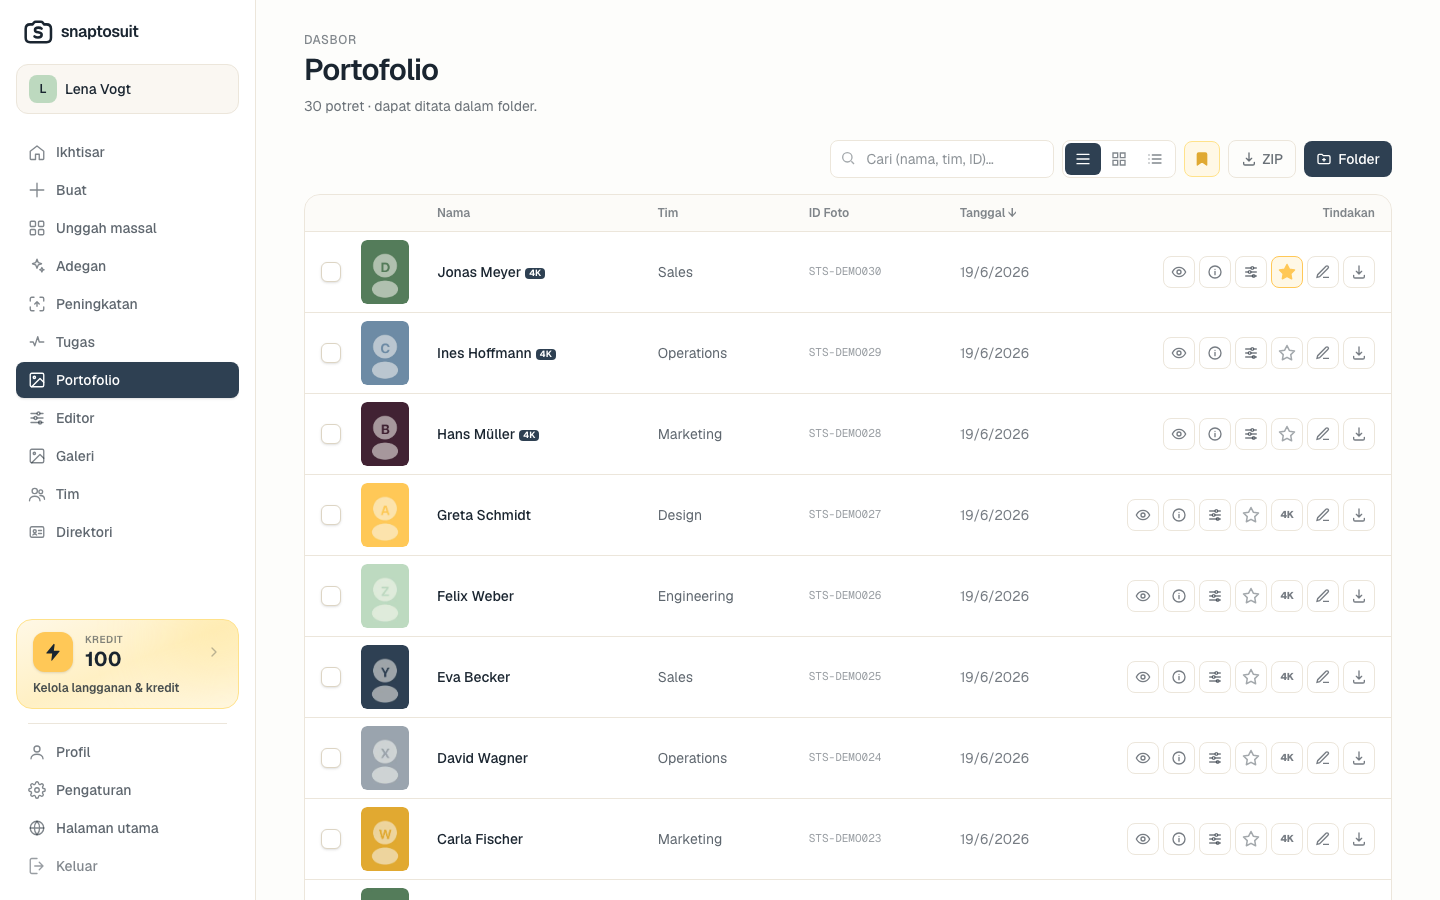Open Pengaturan settings

tap(127, 790)
